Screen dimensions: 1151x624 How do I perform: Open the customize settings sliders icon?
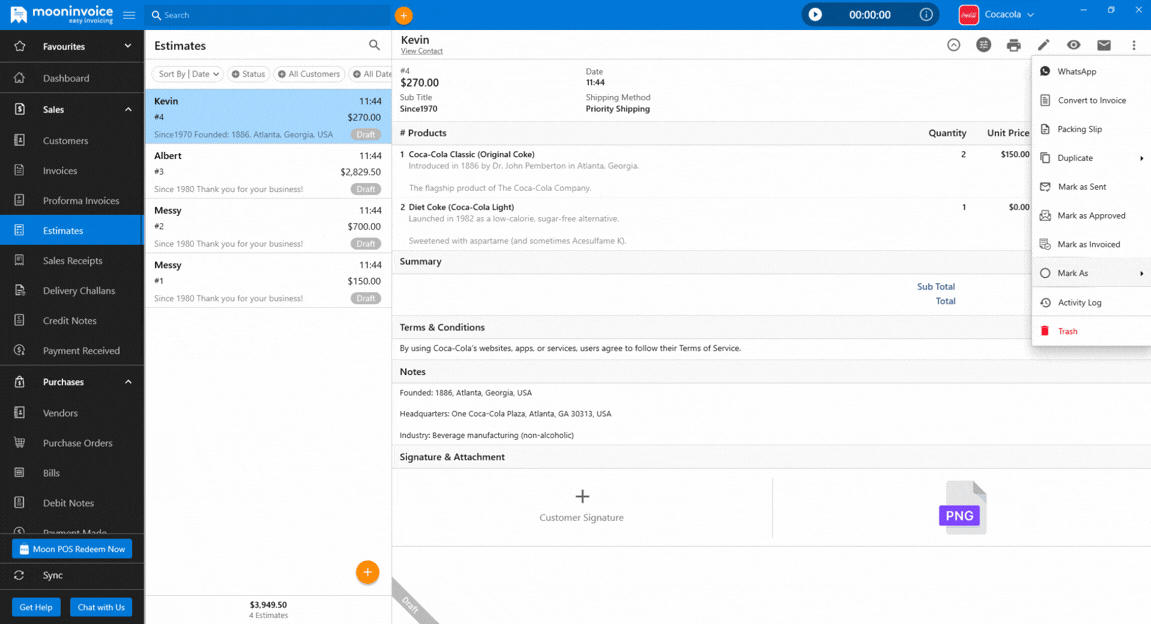point(983,45)
